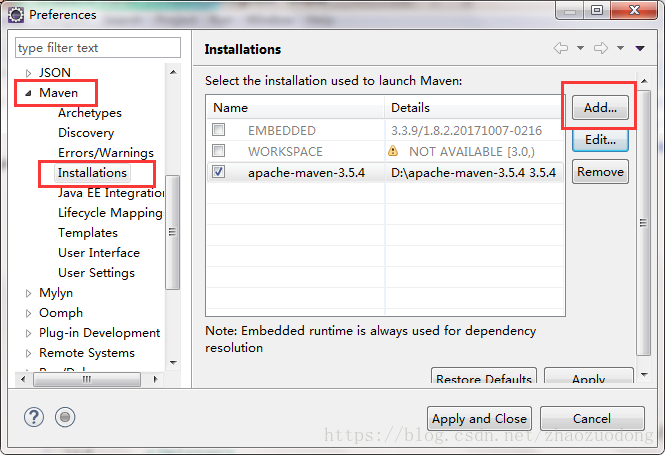Click the NOT AVAILABLE [3.0,) details cell
Image resolution: width=665 pixels, height=455 pixels.
[x=472, y=152]
